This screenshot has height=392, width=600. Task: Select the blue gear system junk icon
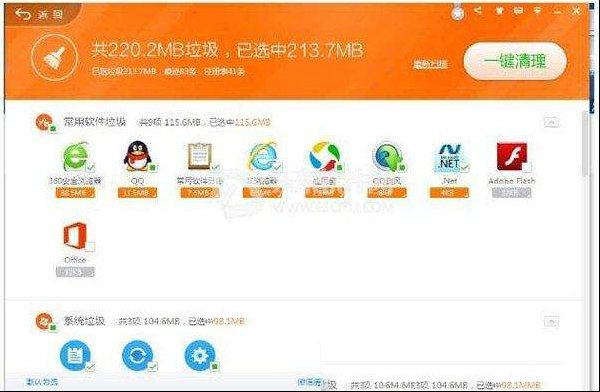pos(200,355)
